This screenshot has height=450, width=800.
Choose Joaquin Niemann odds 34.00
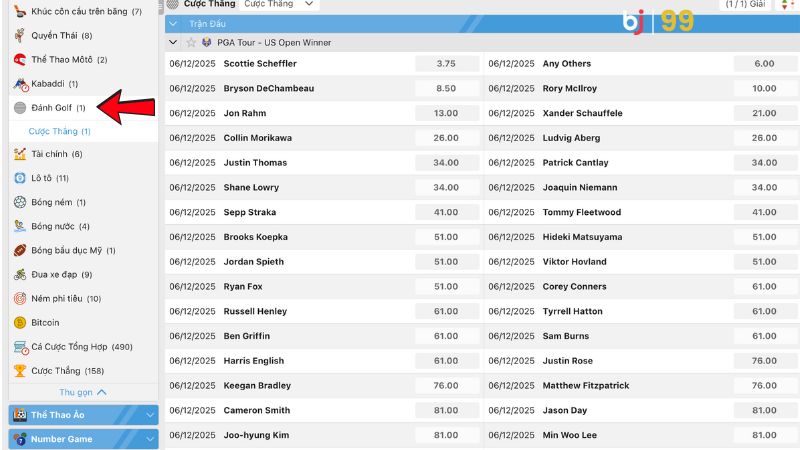pyautogui.click(x=764, y=187)
